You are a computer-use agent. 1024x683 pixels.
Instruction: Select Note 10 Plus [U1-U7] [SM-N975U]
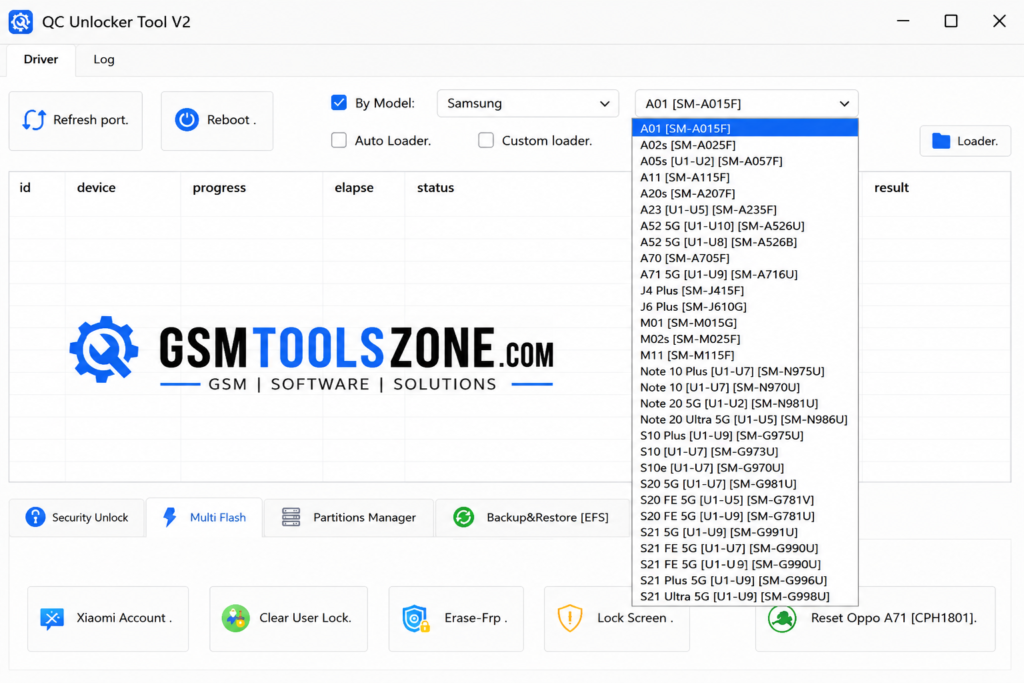(745, 371)
